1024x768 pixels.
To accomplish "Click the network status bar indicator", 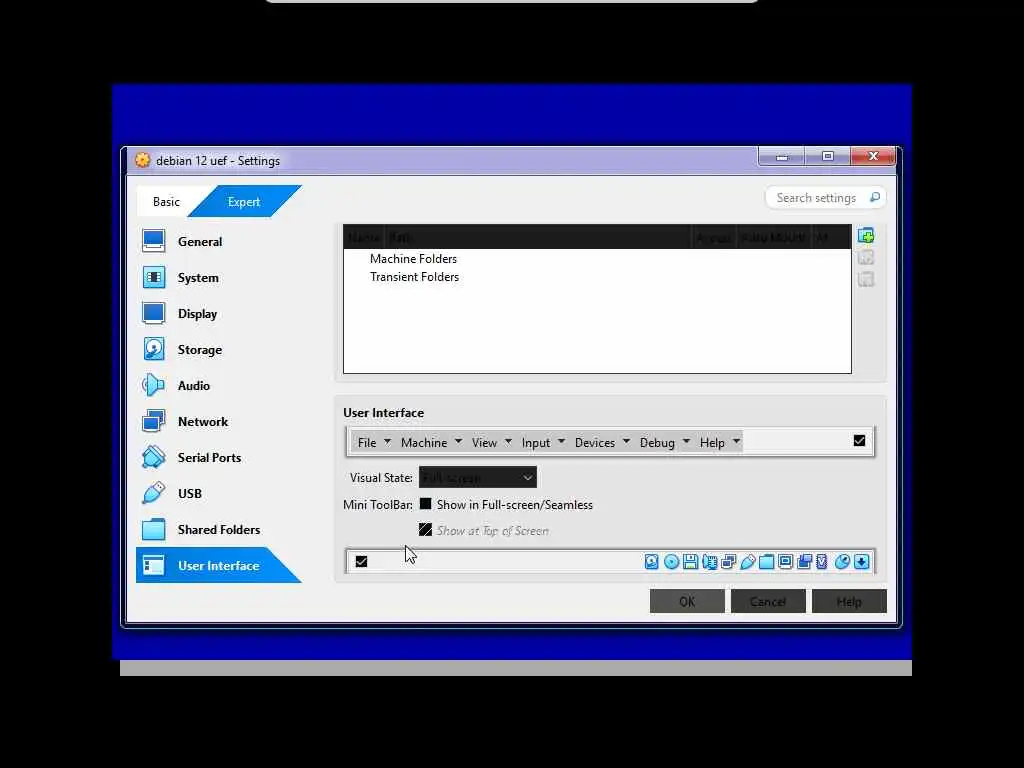I will (x=729, y=562).
